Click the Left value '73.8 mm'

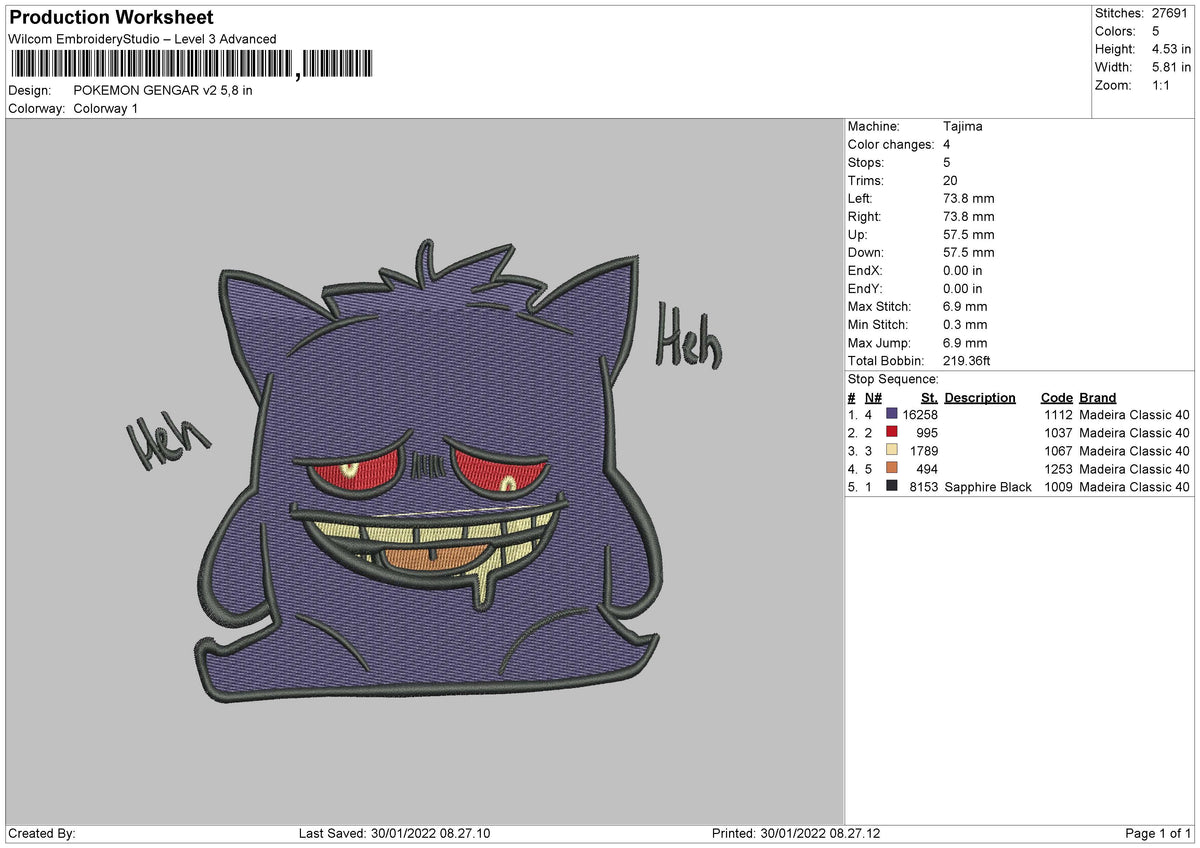coord(969,198)
